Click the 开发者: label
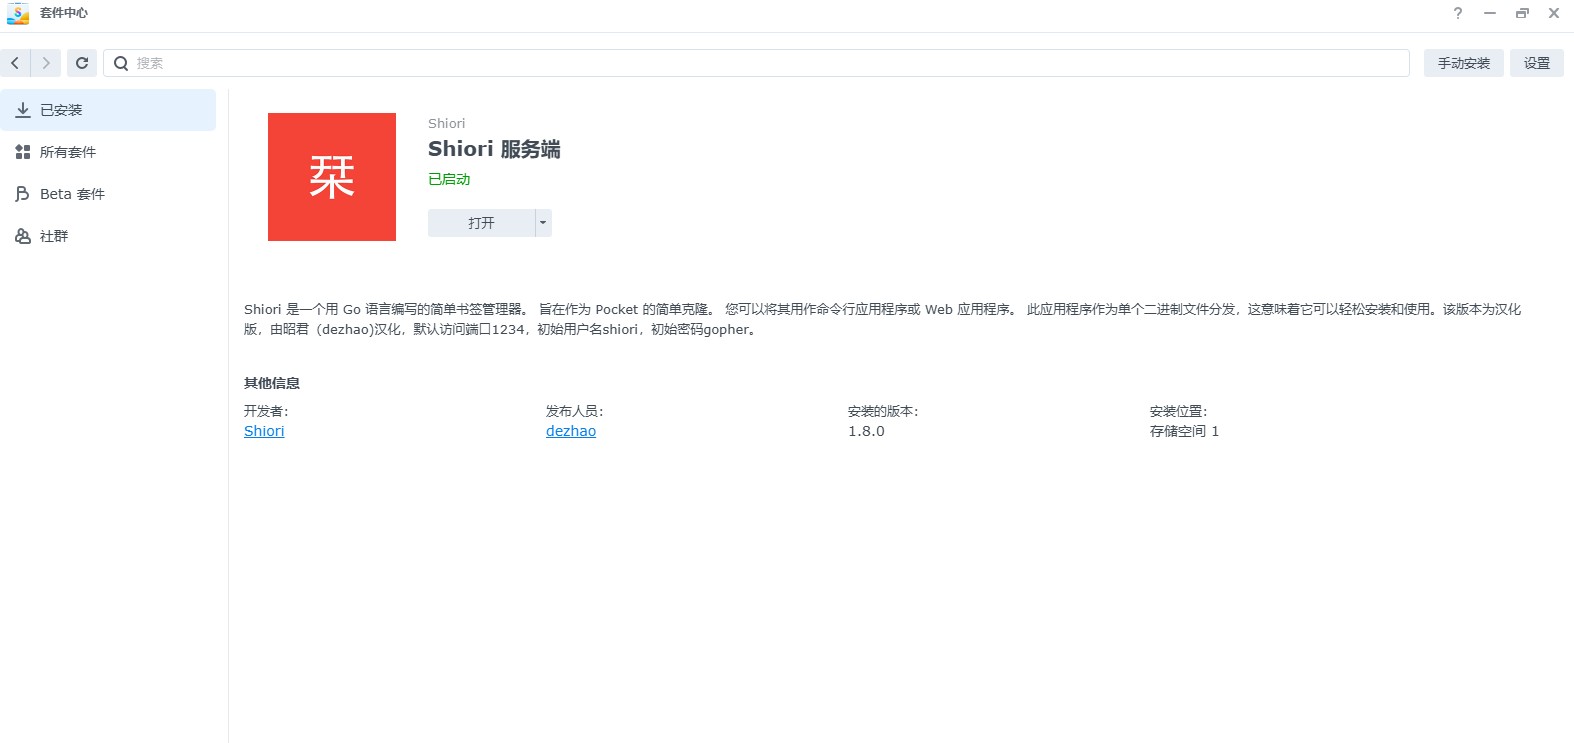The width and height of the screenshot is (1574, 743). [266, 411]
